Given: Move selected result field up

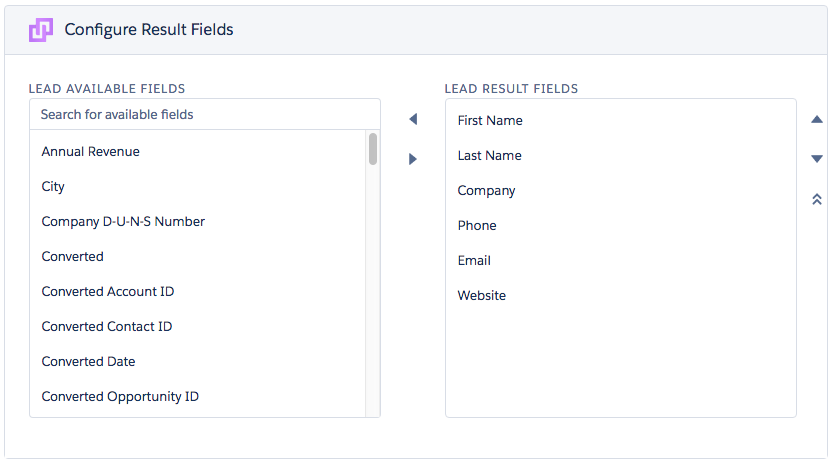Looking at the screenshot, I should (x=817, y=120).
